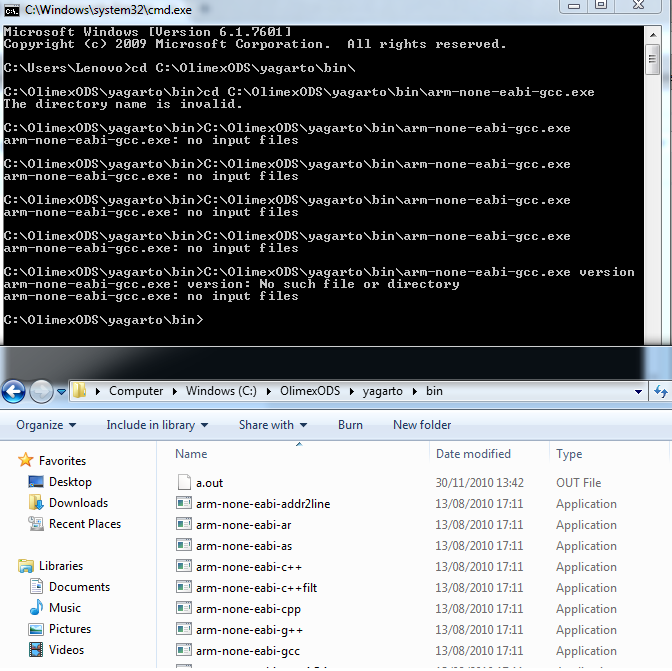Select arm-none-eabi-addr2line file name

coord(263,504)
